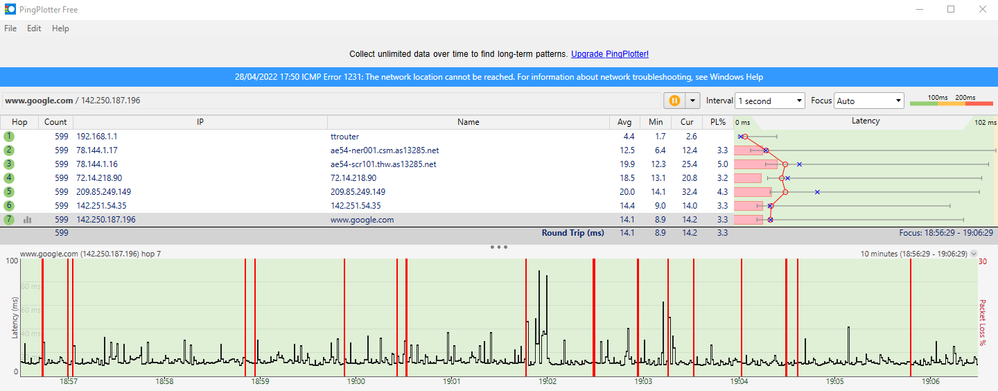Click the red packet loss bar near 19:00
This screenshot has height=391, width=998.
coord(344,318)
